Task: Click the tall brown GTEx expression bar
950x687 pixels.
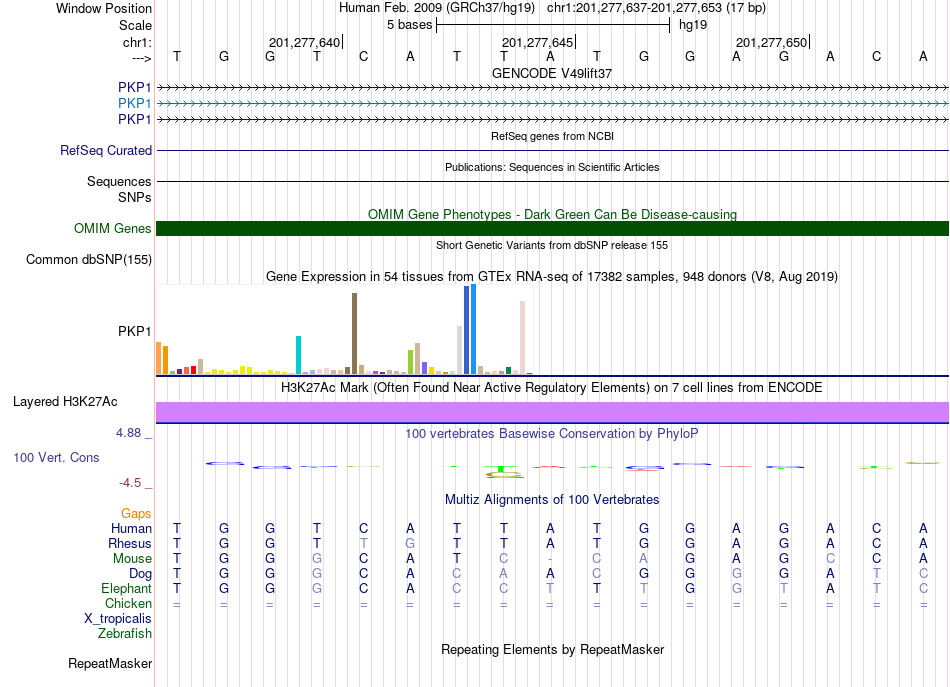Action: point(354,333)
